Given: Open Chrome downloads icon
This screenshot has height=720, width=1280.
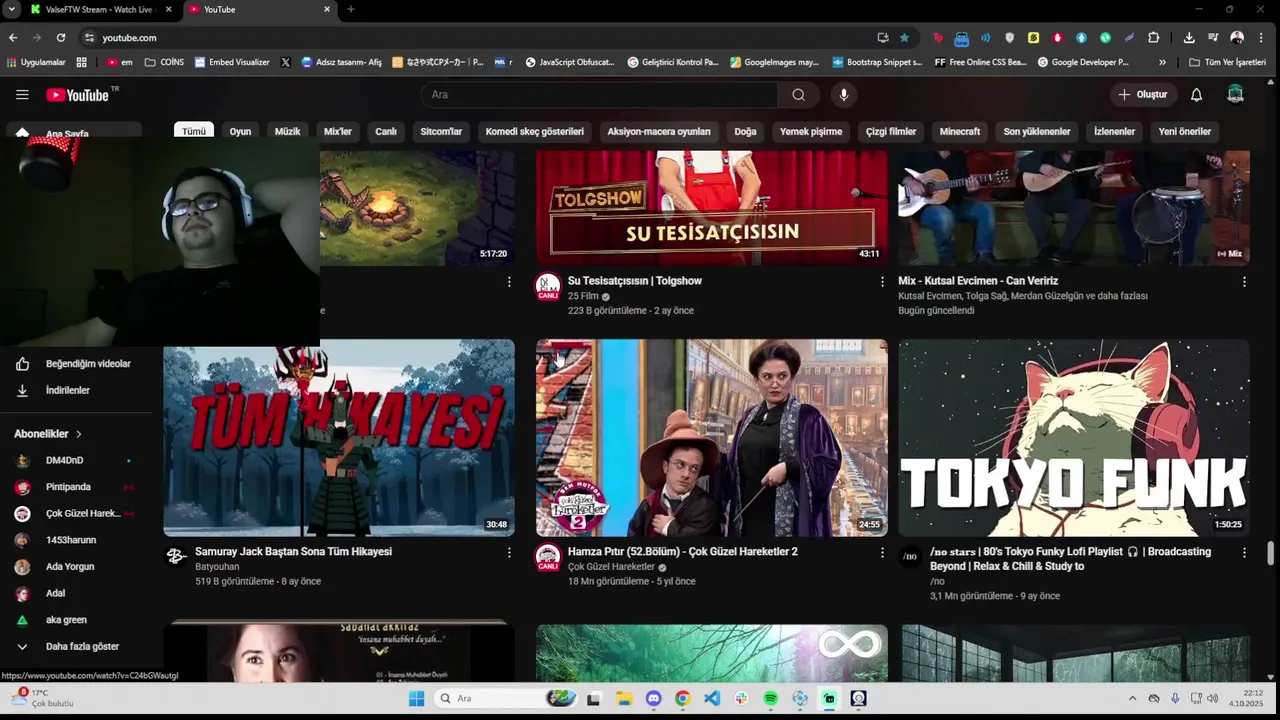Looking at the screenshot, I should [1189, 37].
